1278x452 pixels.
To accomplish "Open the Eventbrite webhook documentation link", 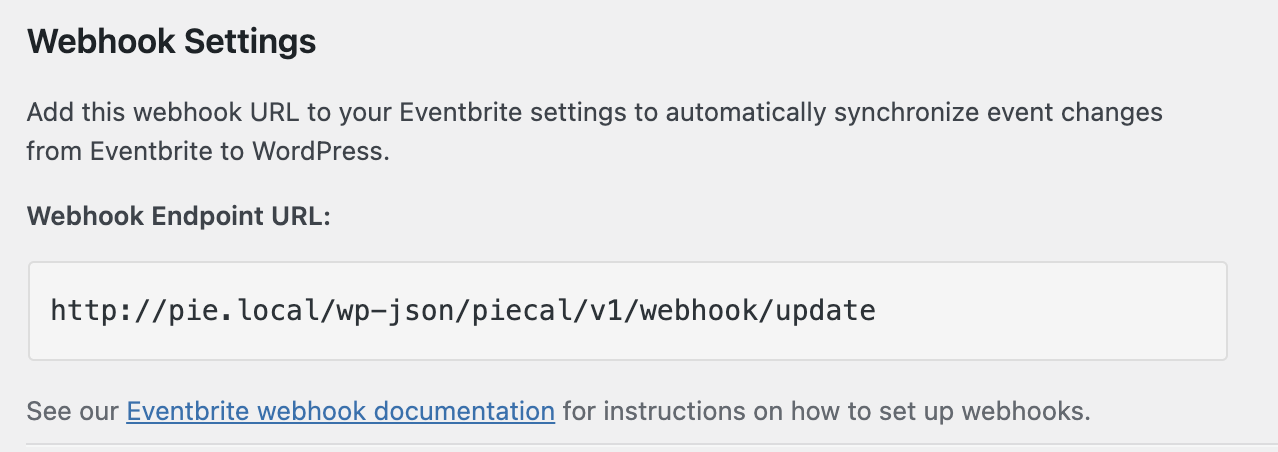I will (x=340, y=411).
